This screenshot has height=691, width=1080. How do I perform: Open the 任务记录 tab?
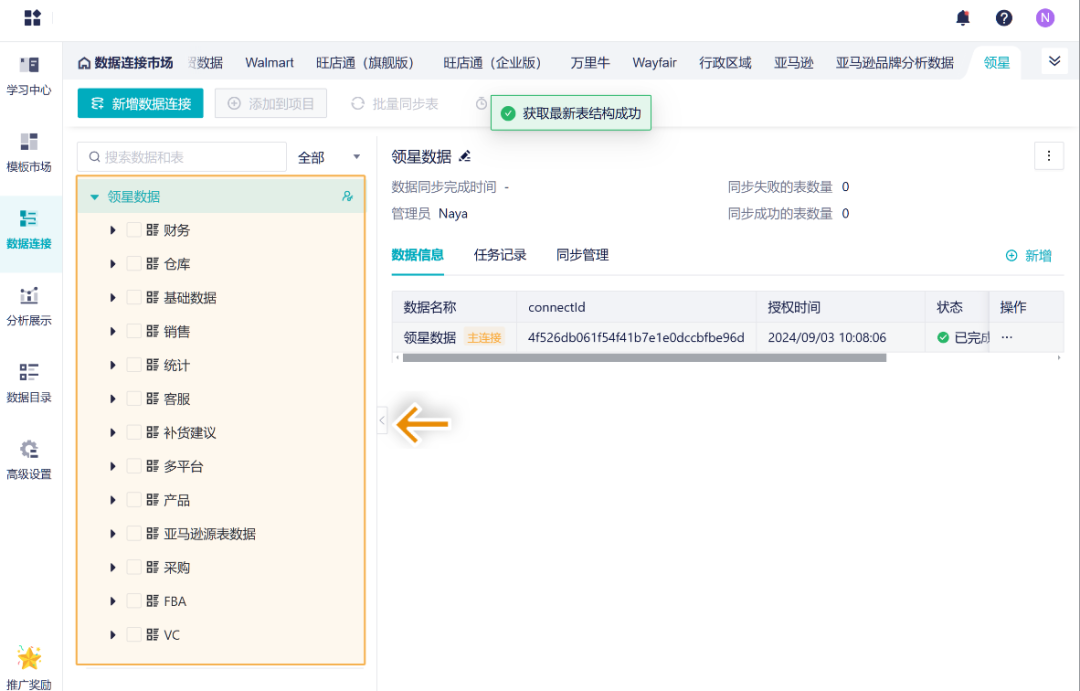(500, 255)
